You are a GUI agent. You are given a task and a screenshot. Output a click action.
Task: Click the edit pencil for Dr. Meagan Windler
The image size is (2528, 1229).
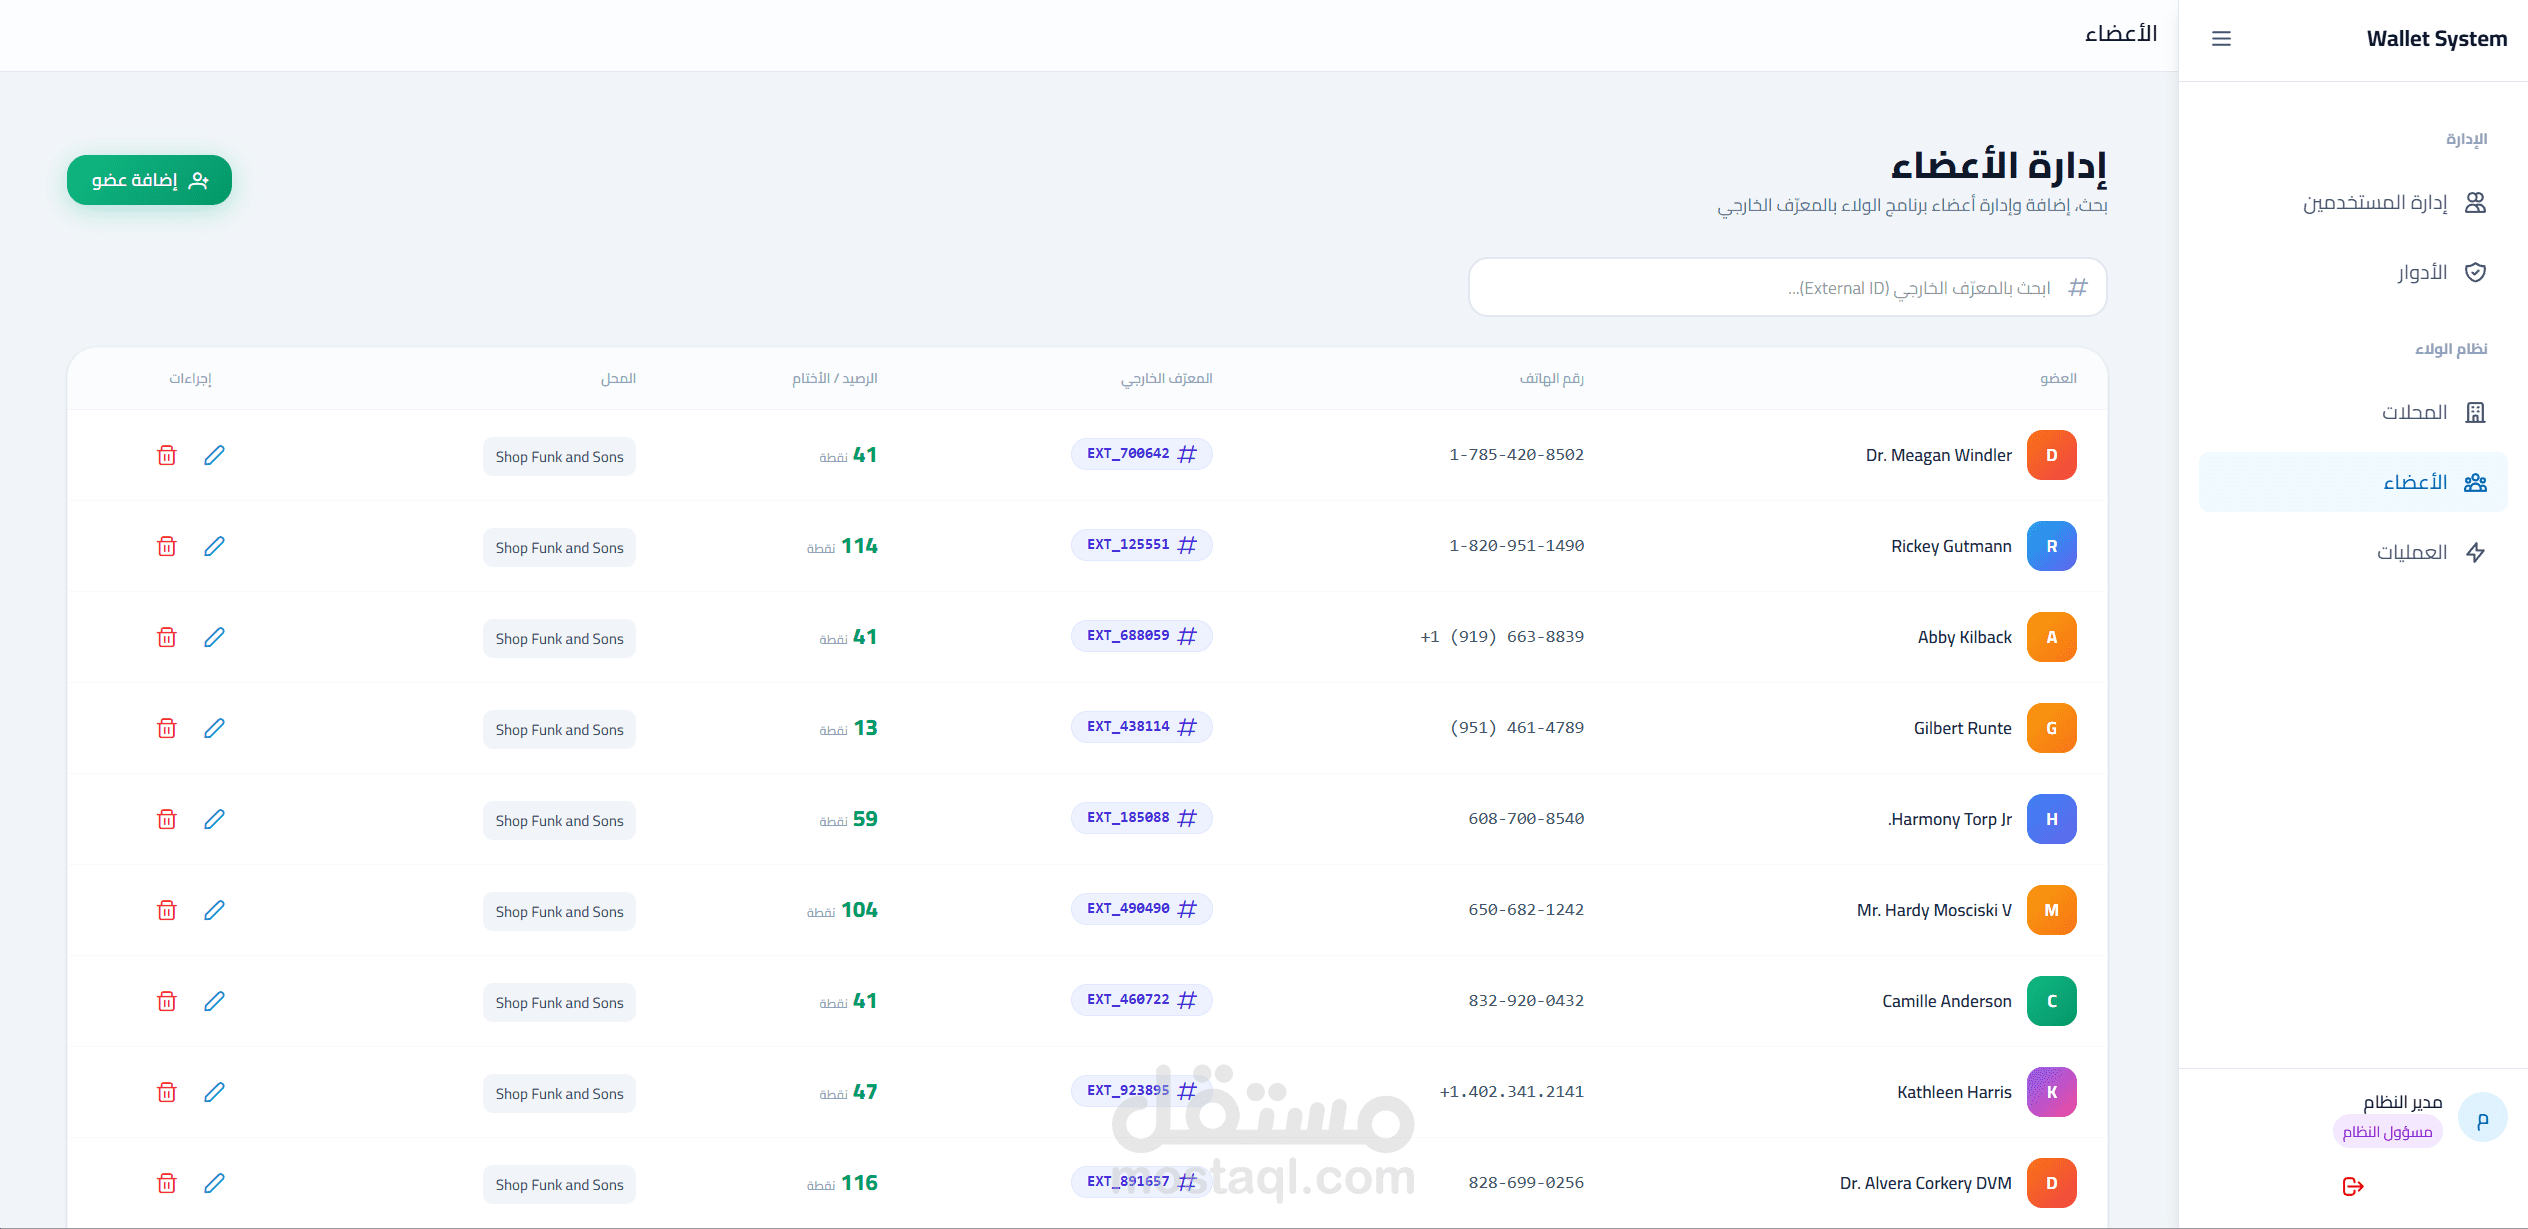214,455
